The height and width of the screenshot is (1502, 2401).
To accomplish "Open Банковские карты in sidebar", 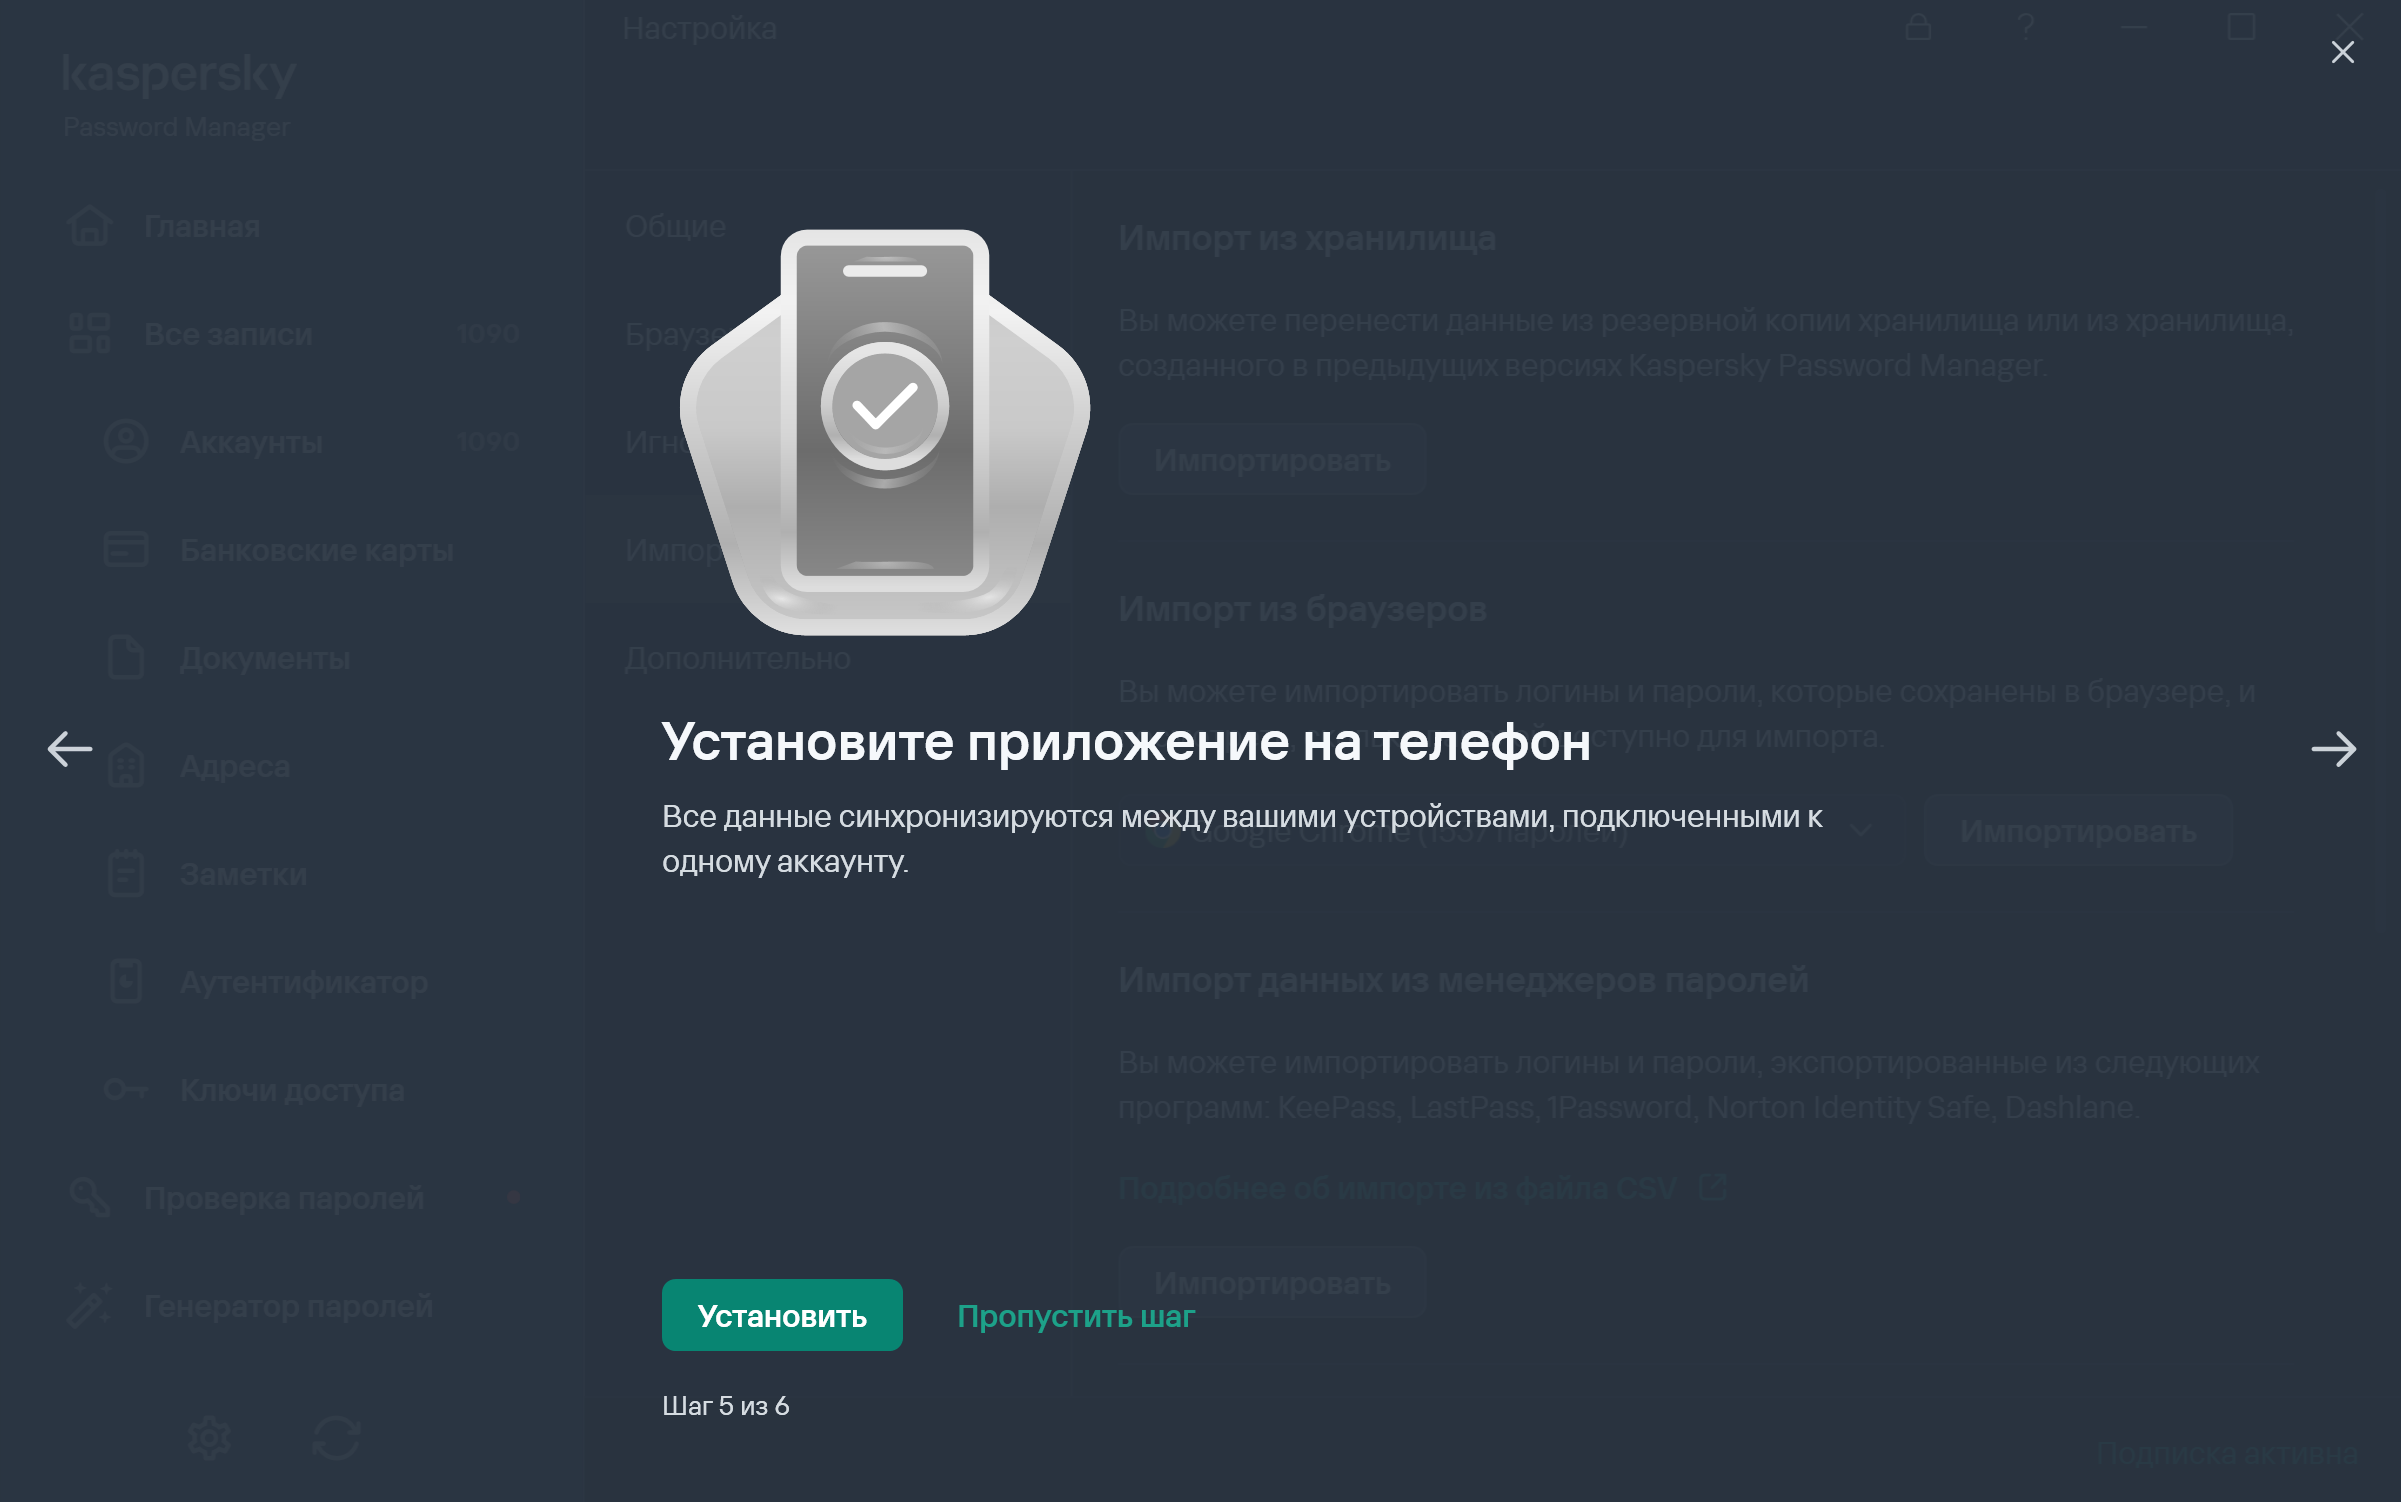I will 316,550.
